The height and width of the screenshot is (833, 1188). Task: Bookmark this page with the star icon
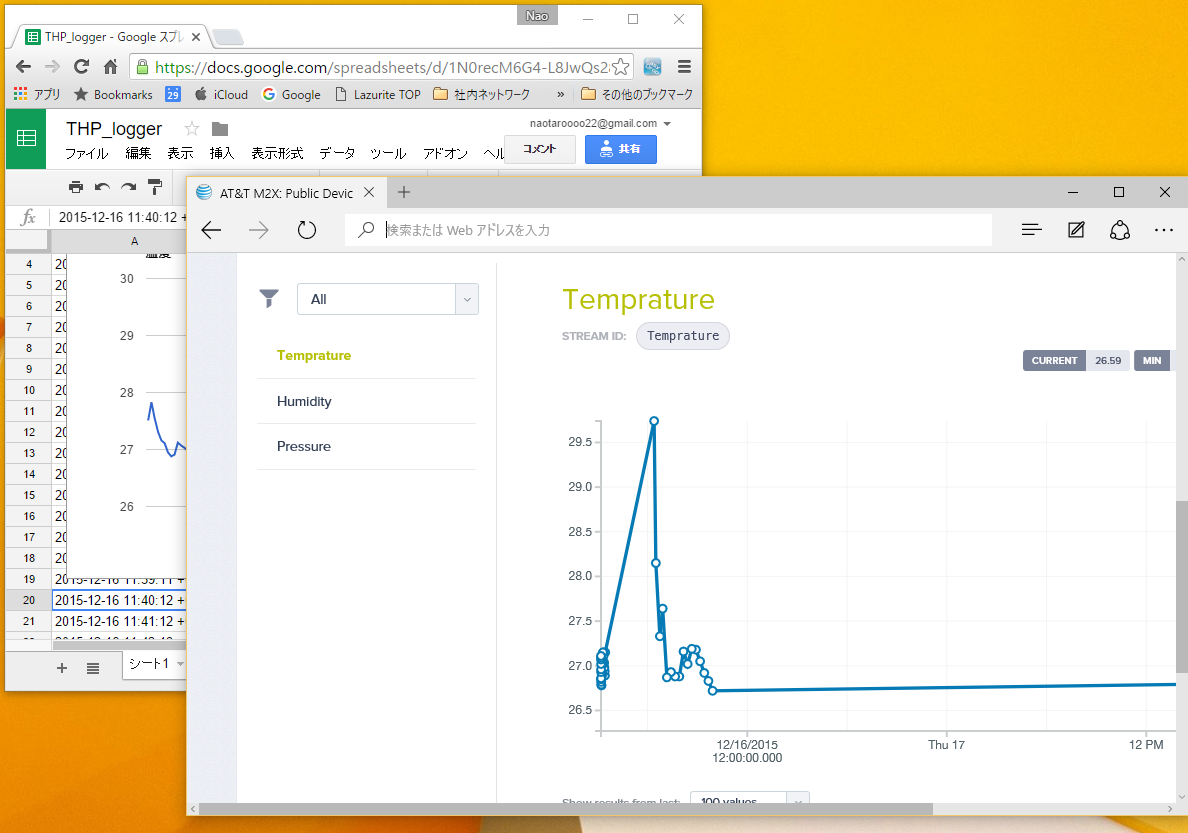tap(621, 67)
